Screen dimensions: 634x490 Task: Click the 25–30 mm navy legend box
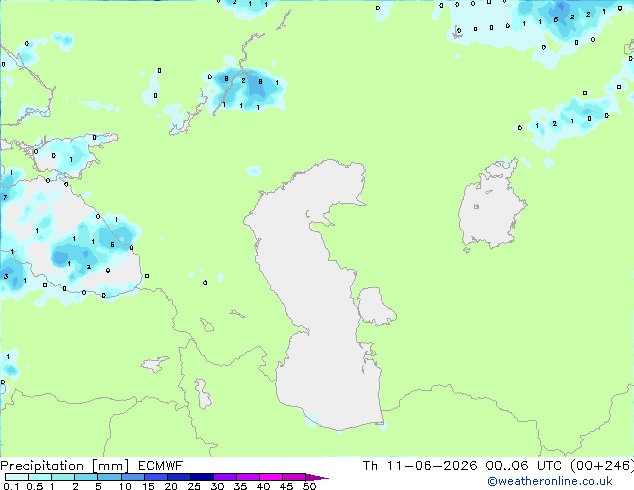click(201, 477)
